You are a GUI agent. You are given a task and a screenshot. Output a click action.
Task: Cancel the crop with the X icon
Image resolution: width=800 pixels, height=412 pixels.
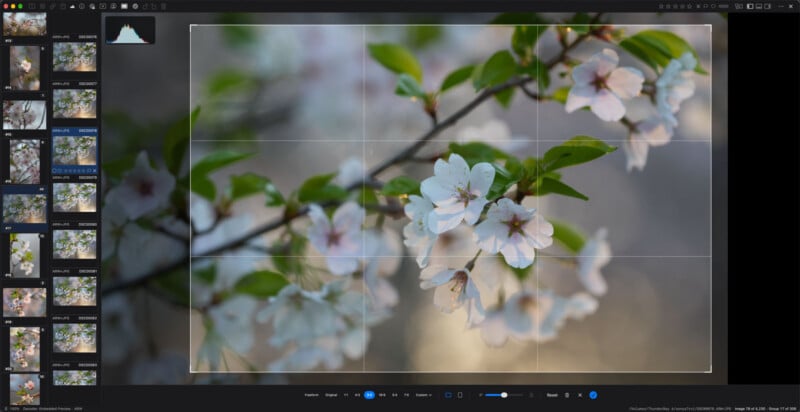point(580,395)
